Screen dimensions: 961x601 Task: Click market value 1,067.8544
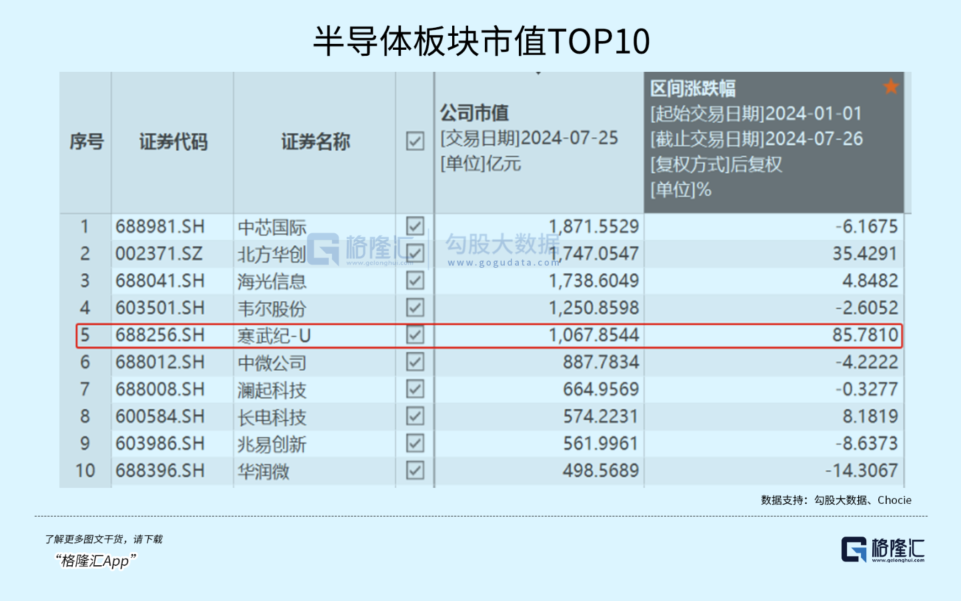(593, 335)
